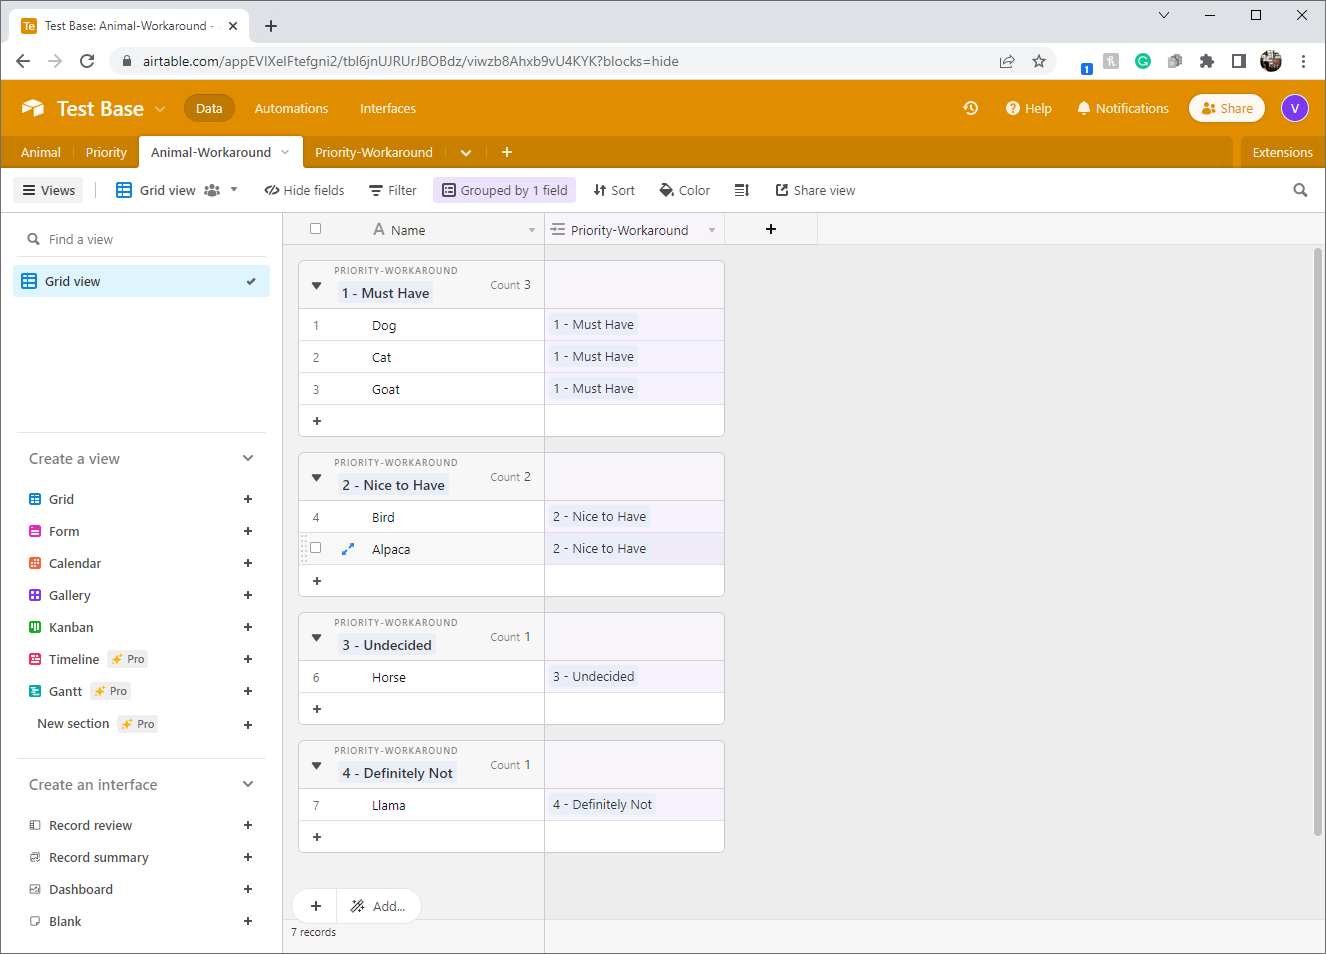Click Horse's 3 - Undecided cell
The width and height of the screenshot is (1326, 954).
(x=634, y=677)
